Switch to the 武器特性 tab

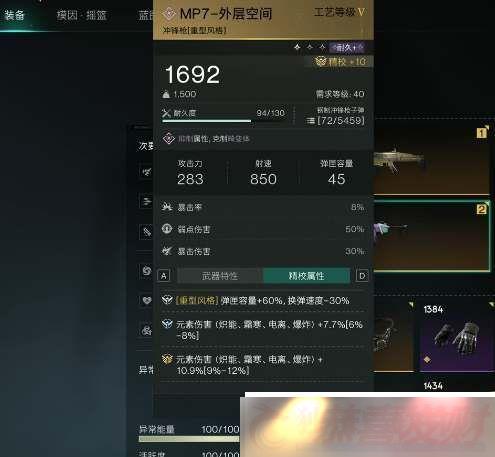point(220,276)
